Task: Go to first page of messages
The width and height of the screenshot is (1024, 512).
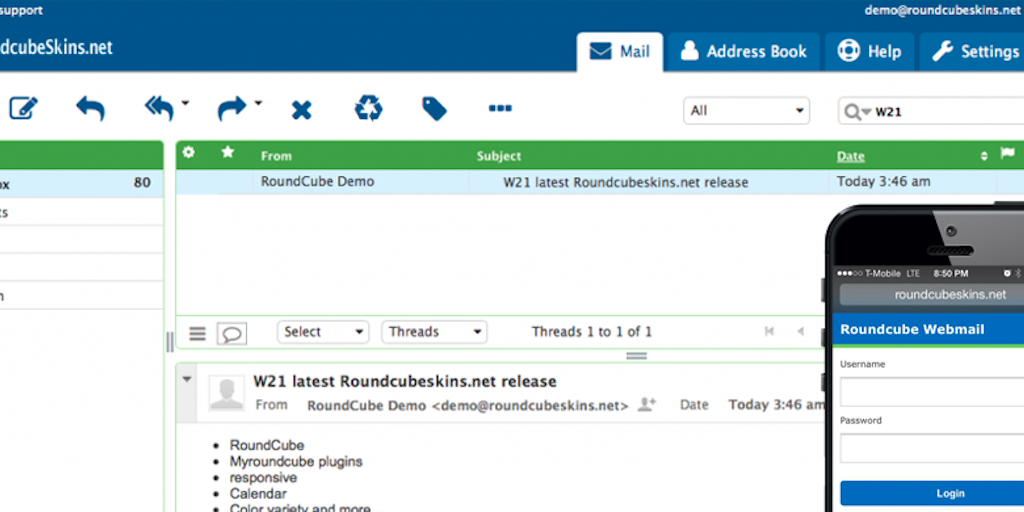Action: 769,332
